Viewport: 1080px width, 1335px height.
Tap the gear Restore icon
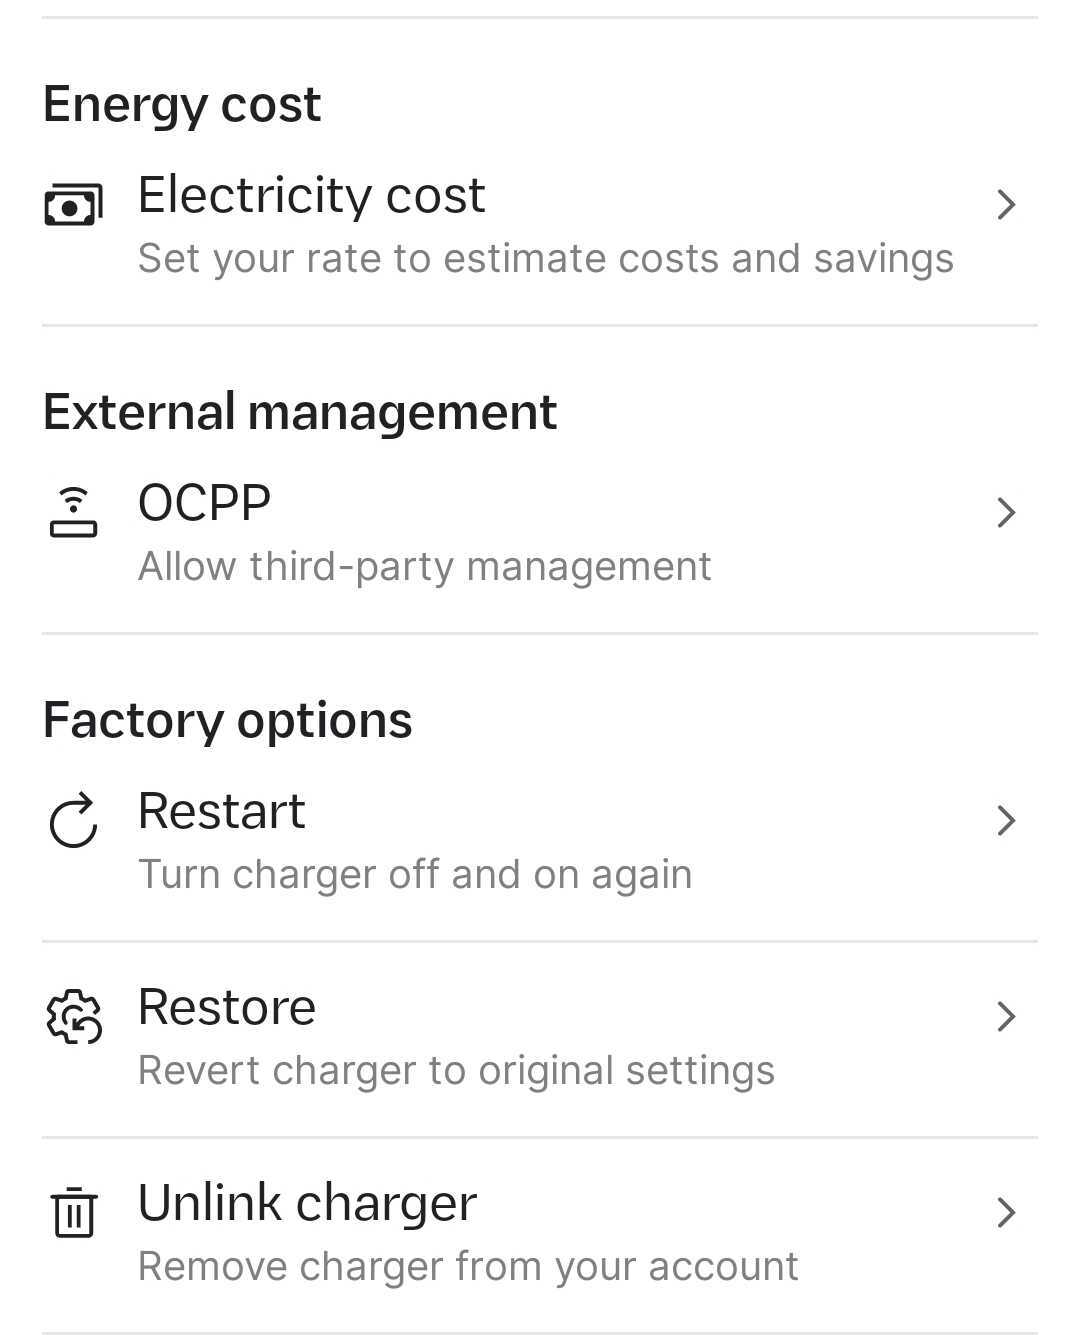click(73, 1016)
